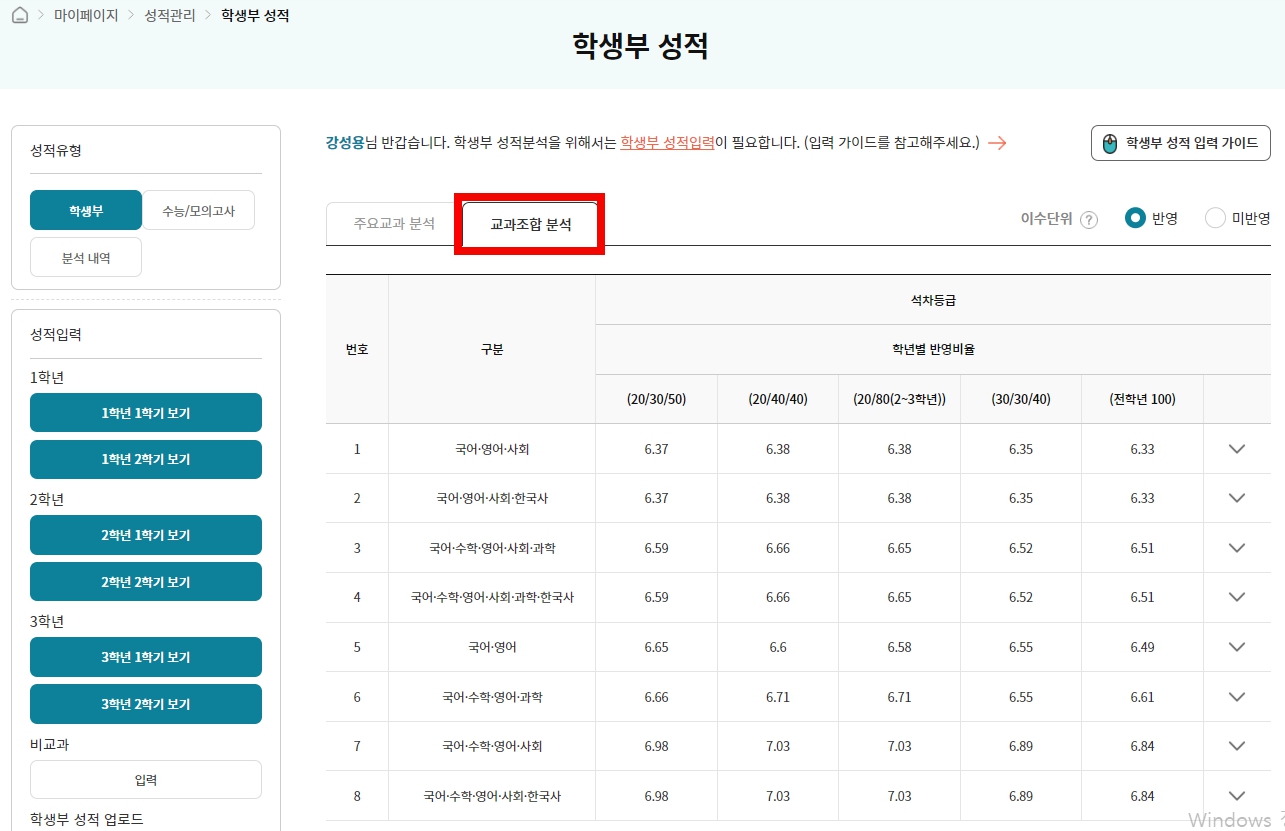The height and width of the screenshot is (831, 1285).
Task: Click 비교과 입력 button
Action: (x=146, y=780)
